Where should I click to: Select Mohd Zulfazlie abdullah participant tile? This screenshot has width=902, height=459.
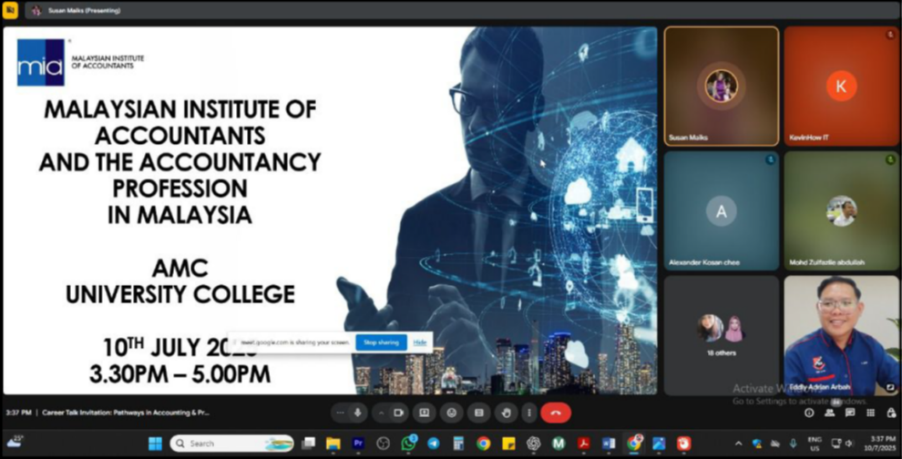click(842, 211)
